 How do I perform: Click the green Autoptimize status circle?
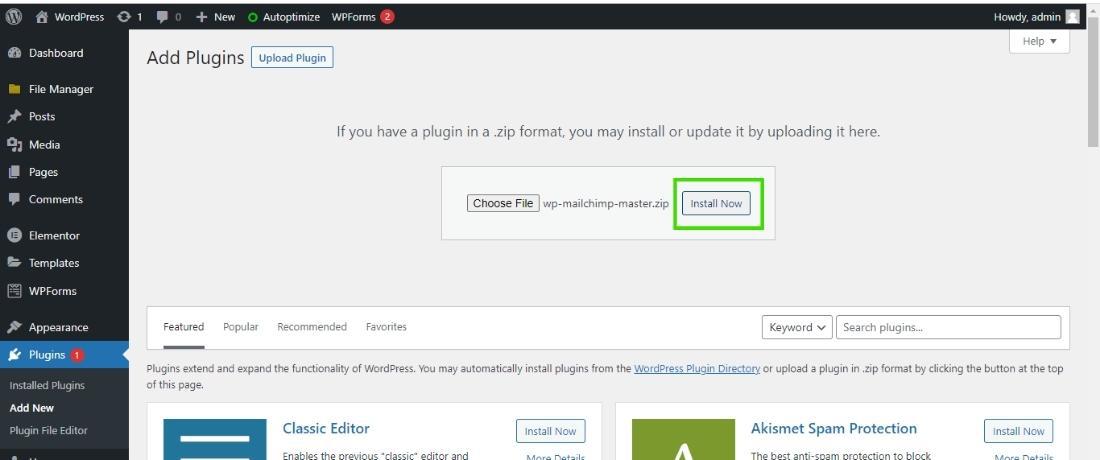pyautogui.click(x=253, y=17)
